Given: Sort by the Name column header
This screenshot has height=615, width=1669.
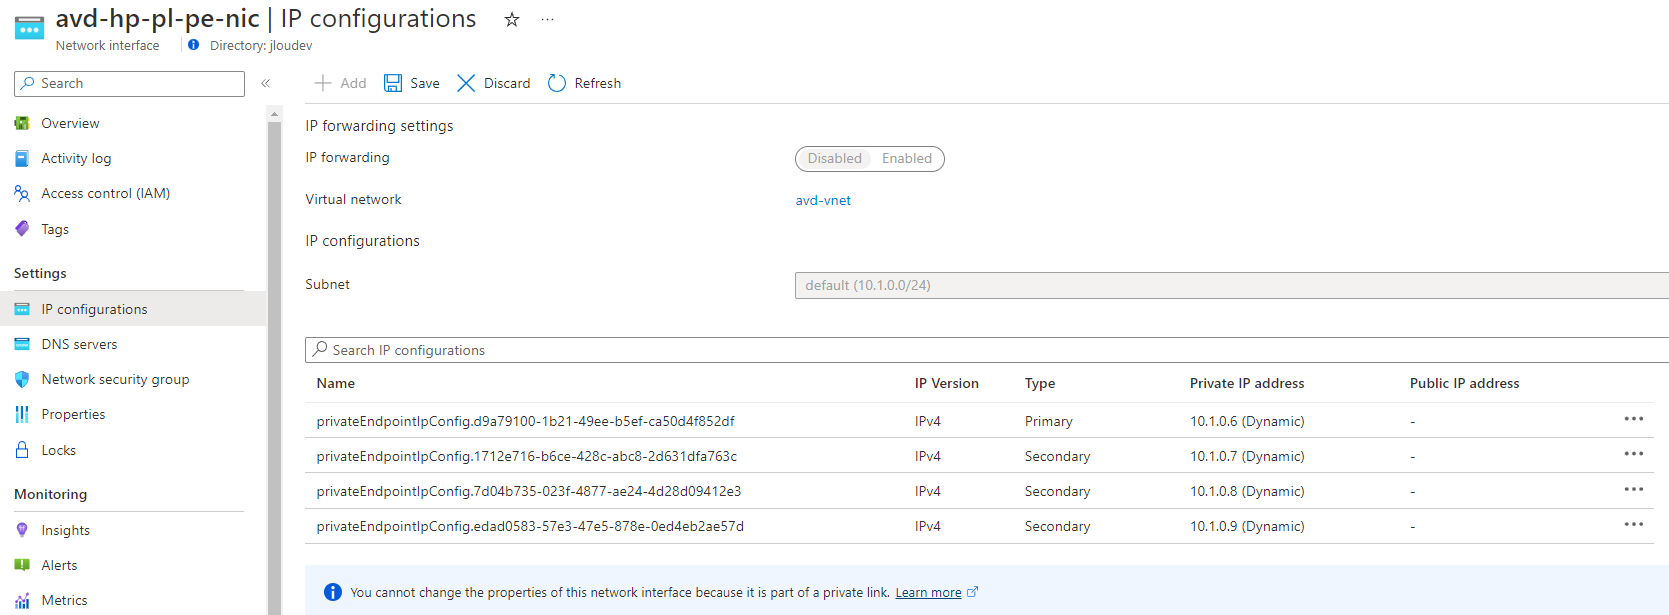Looking at the screenshot, I should (336, 383).
